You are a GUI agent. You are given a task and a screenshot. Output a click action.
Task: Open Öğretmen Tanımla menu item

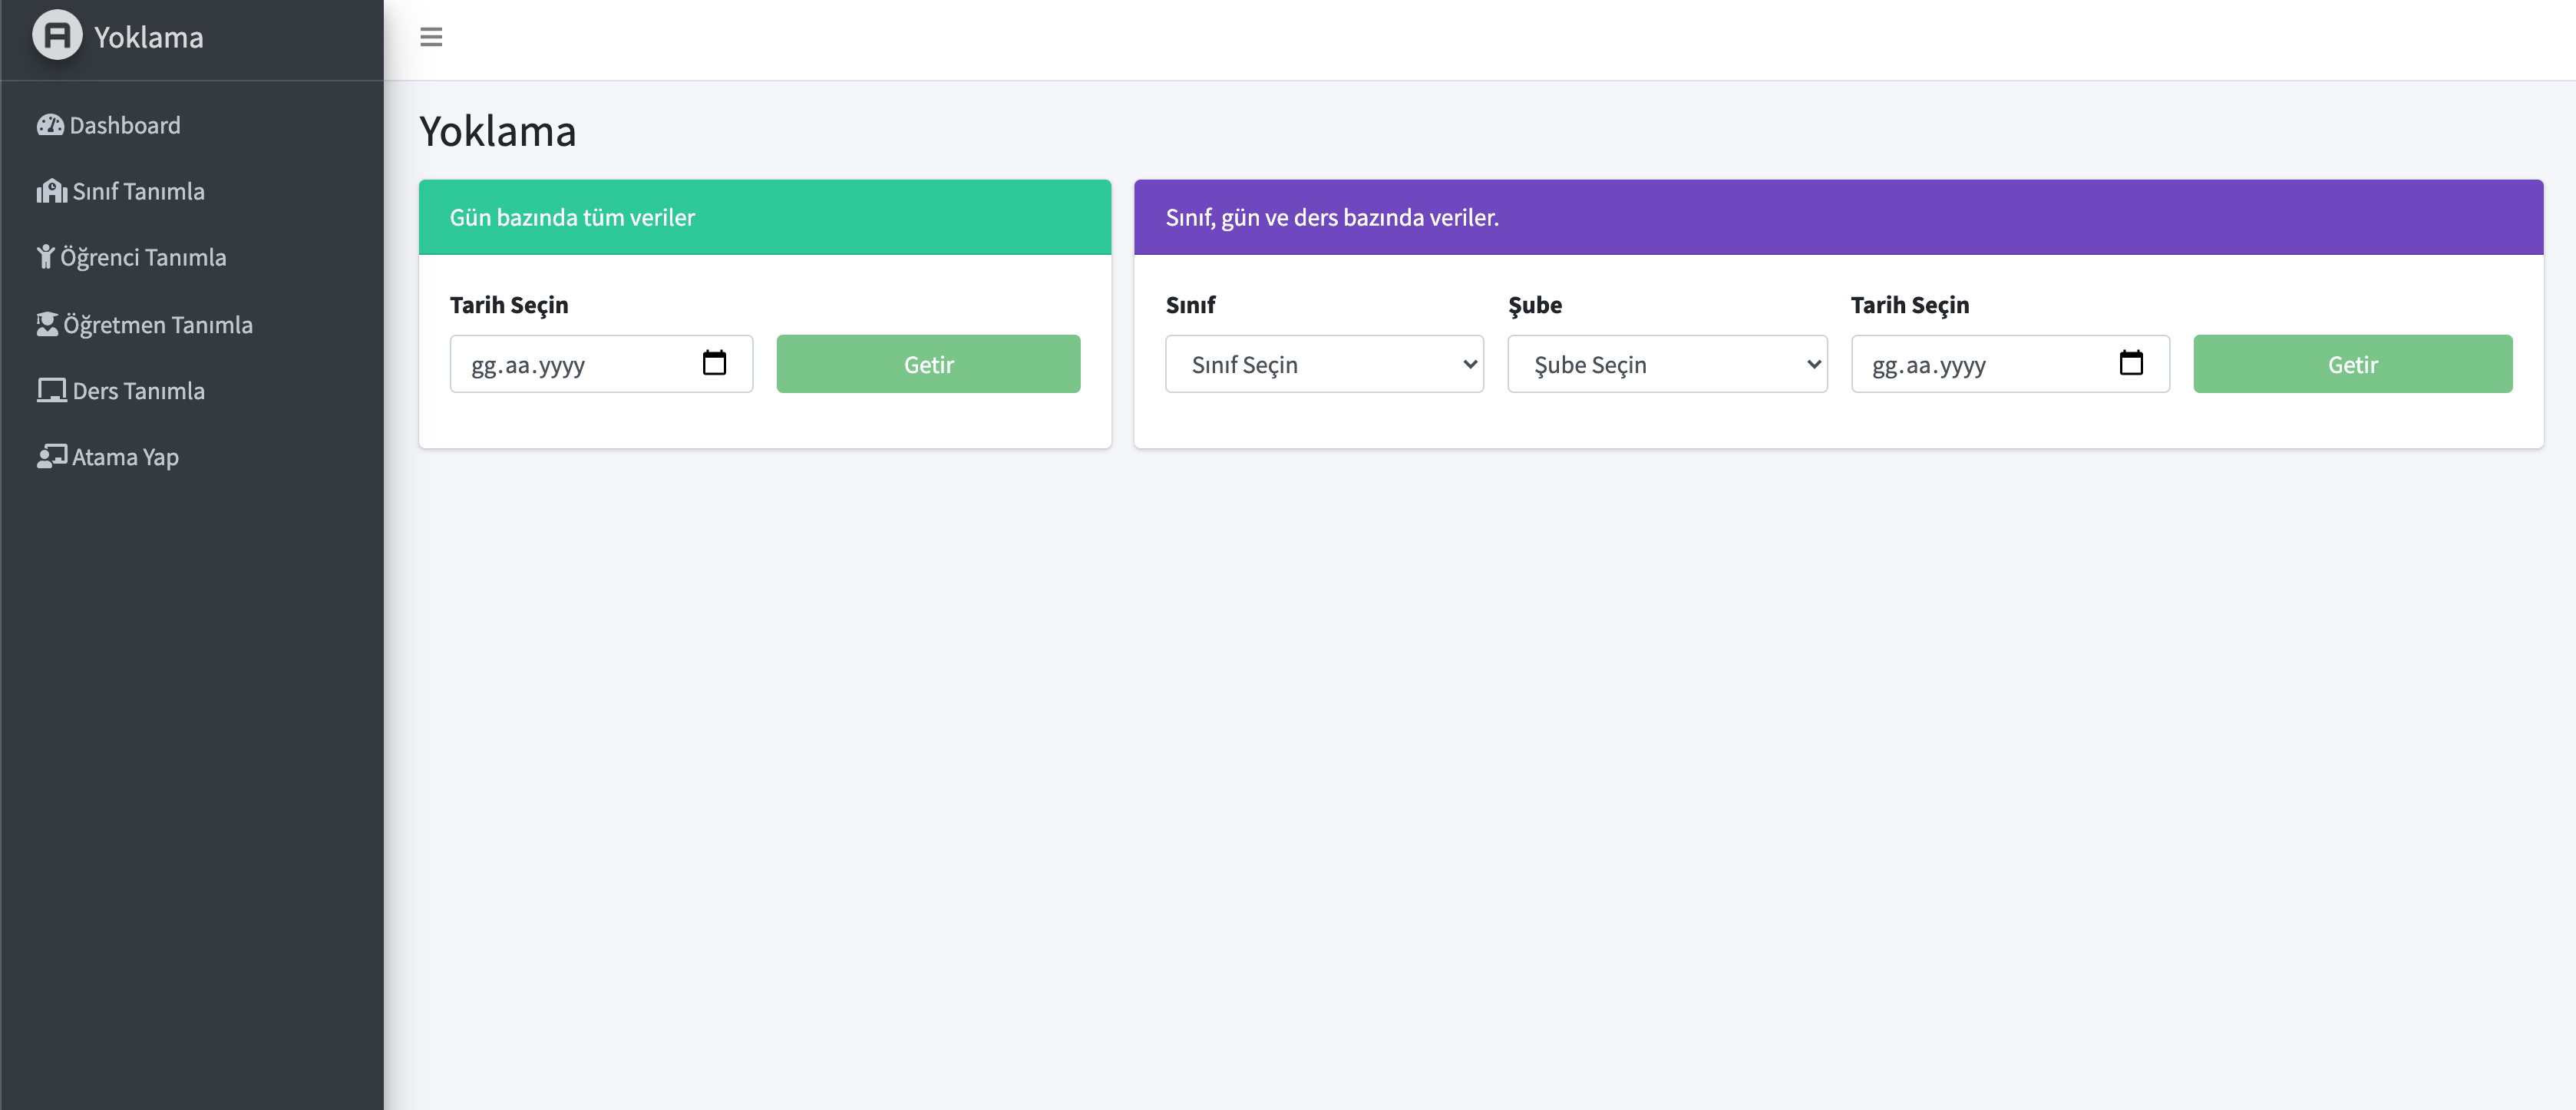pos(158,324)
